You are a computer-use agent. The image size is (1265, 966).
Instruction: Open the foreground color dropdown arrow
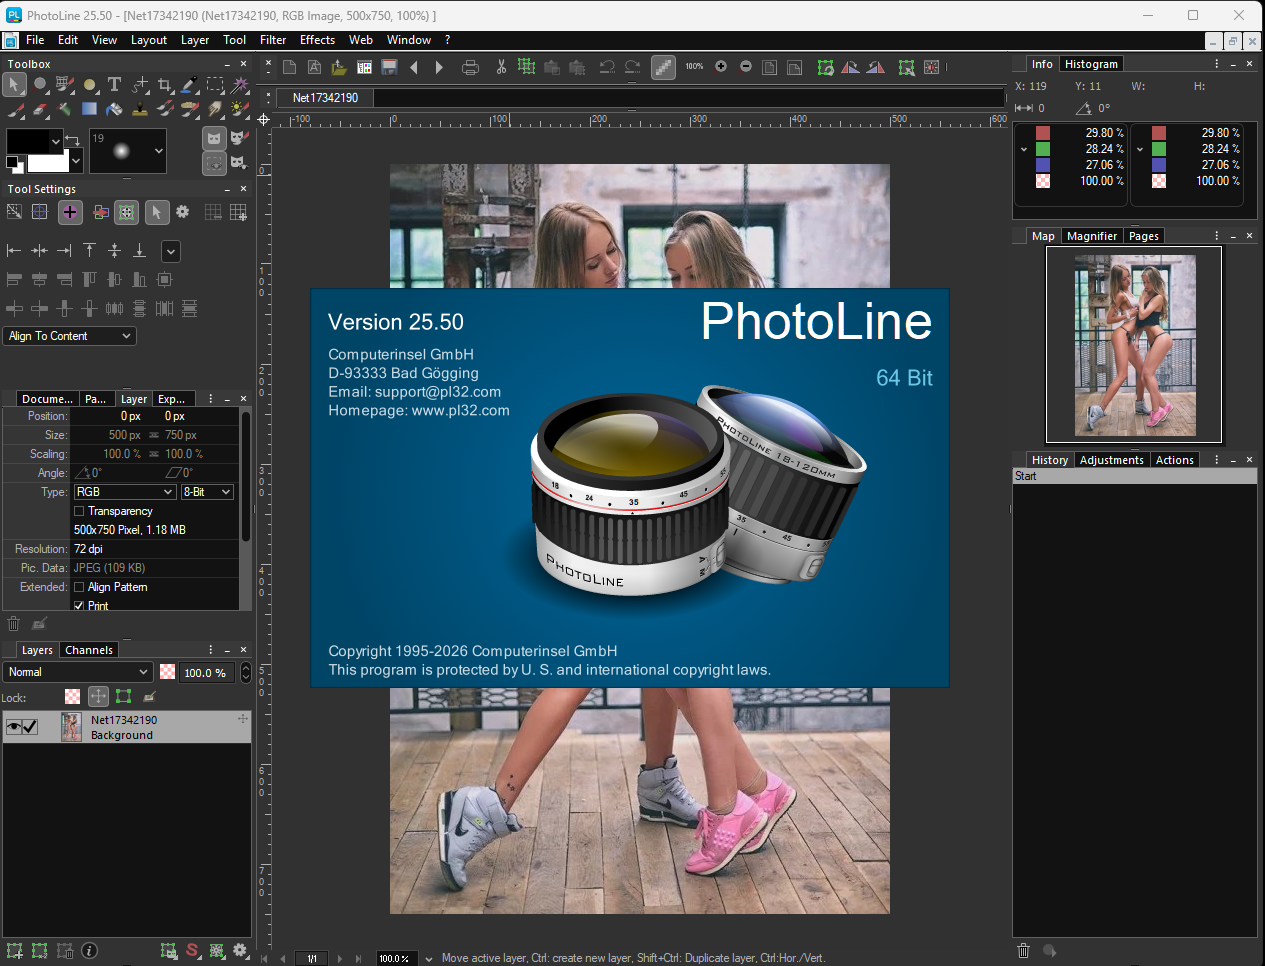[x=56, y=142]
